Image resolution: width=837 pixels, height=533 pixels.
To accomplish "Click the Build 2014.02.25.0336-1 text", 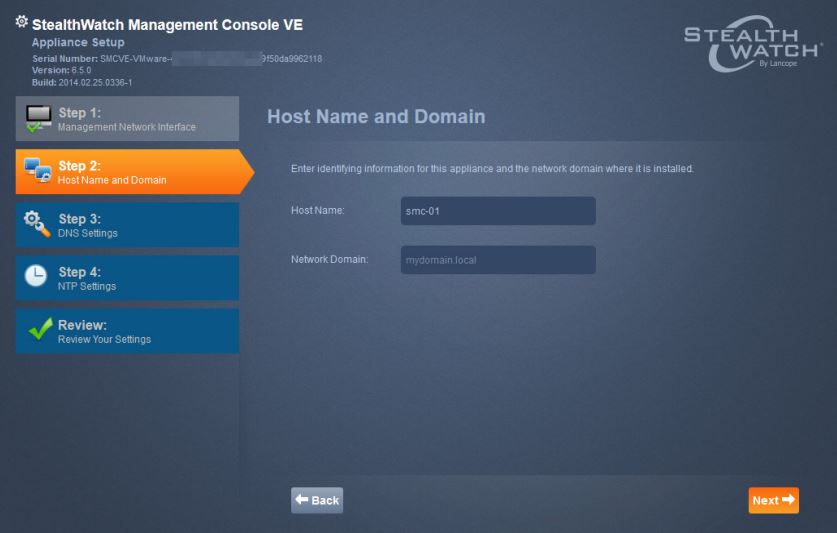I will pyautogui.click(x=82, y=83).
